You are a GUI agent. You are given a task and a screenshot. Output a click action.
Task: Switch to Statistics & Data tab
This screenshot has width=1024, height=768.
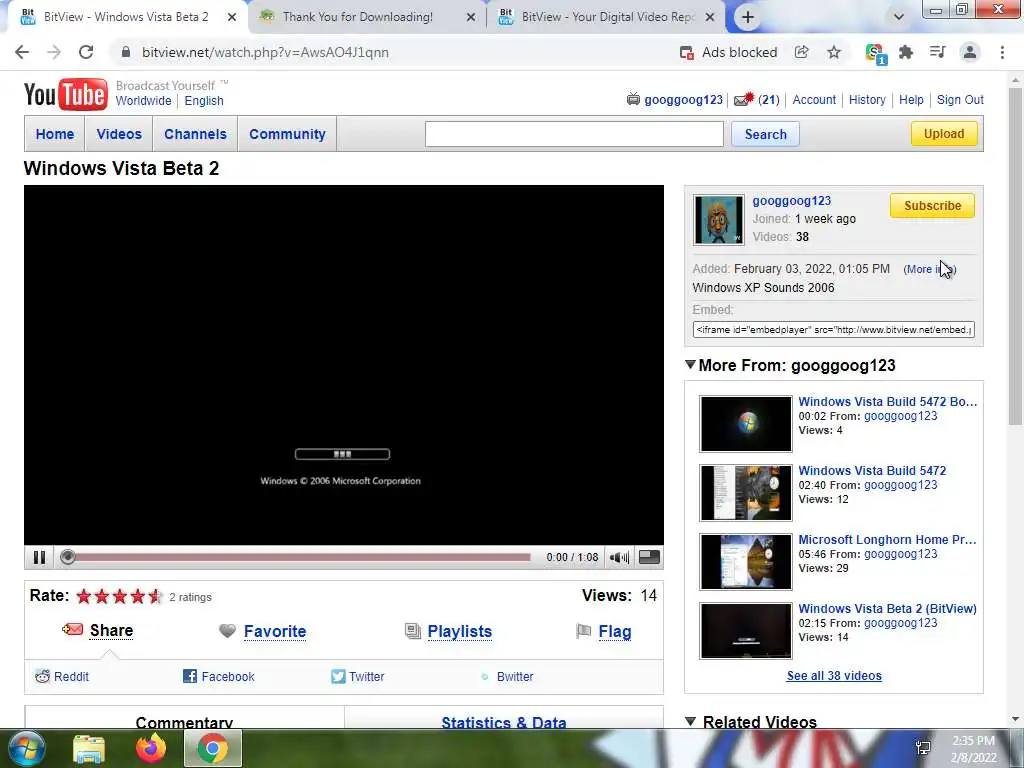(x=504, y=722)
